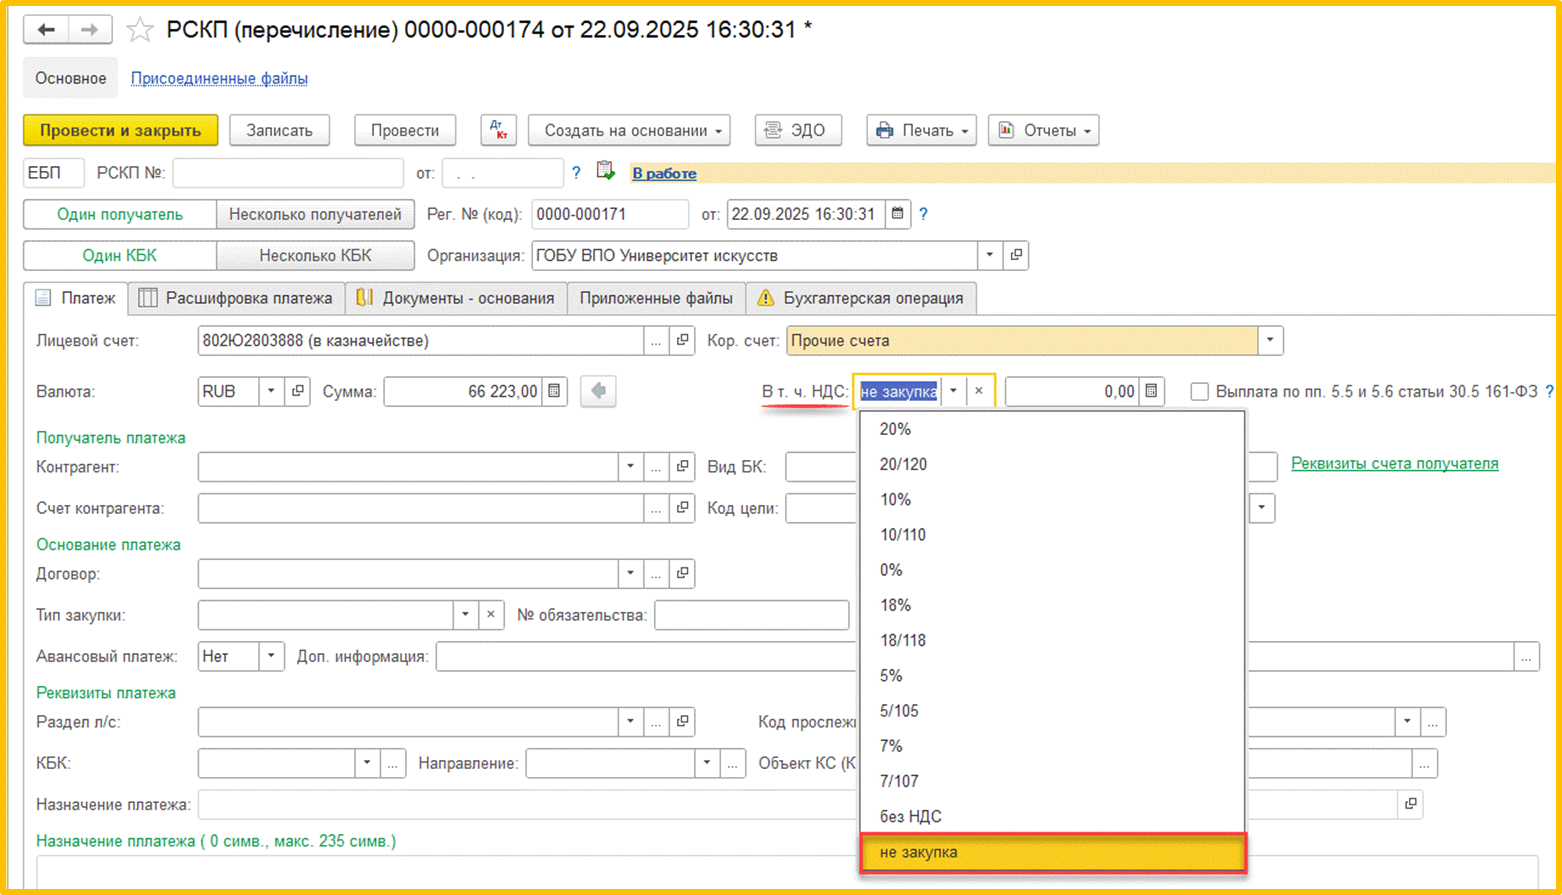The height and width of the screenshot is (895, 1562).
Task: Click the grey left arrow beside Сумма
Action: (598, 391)
